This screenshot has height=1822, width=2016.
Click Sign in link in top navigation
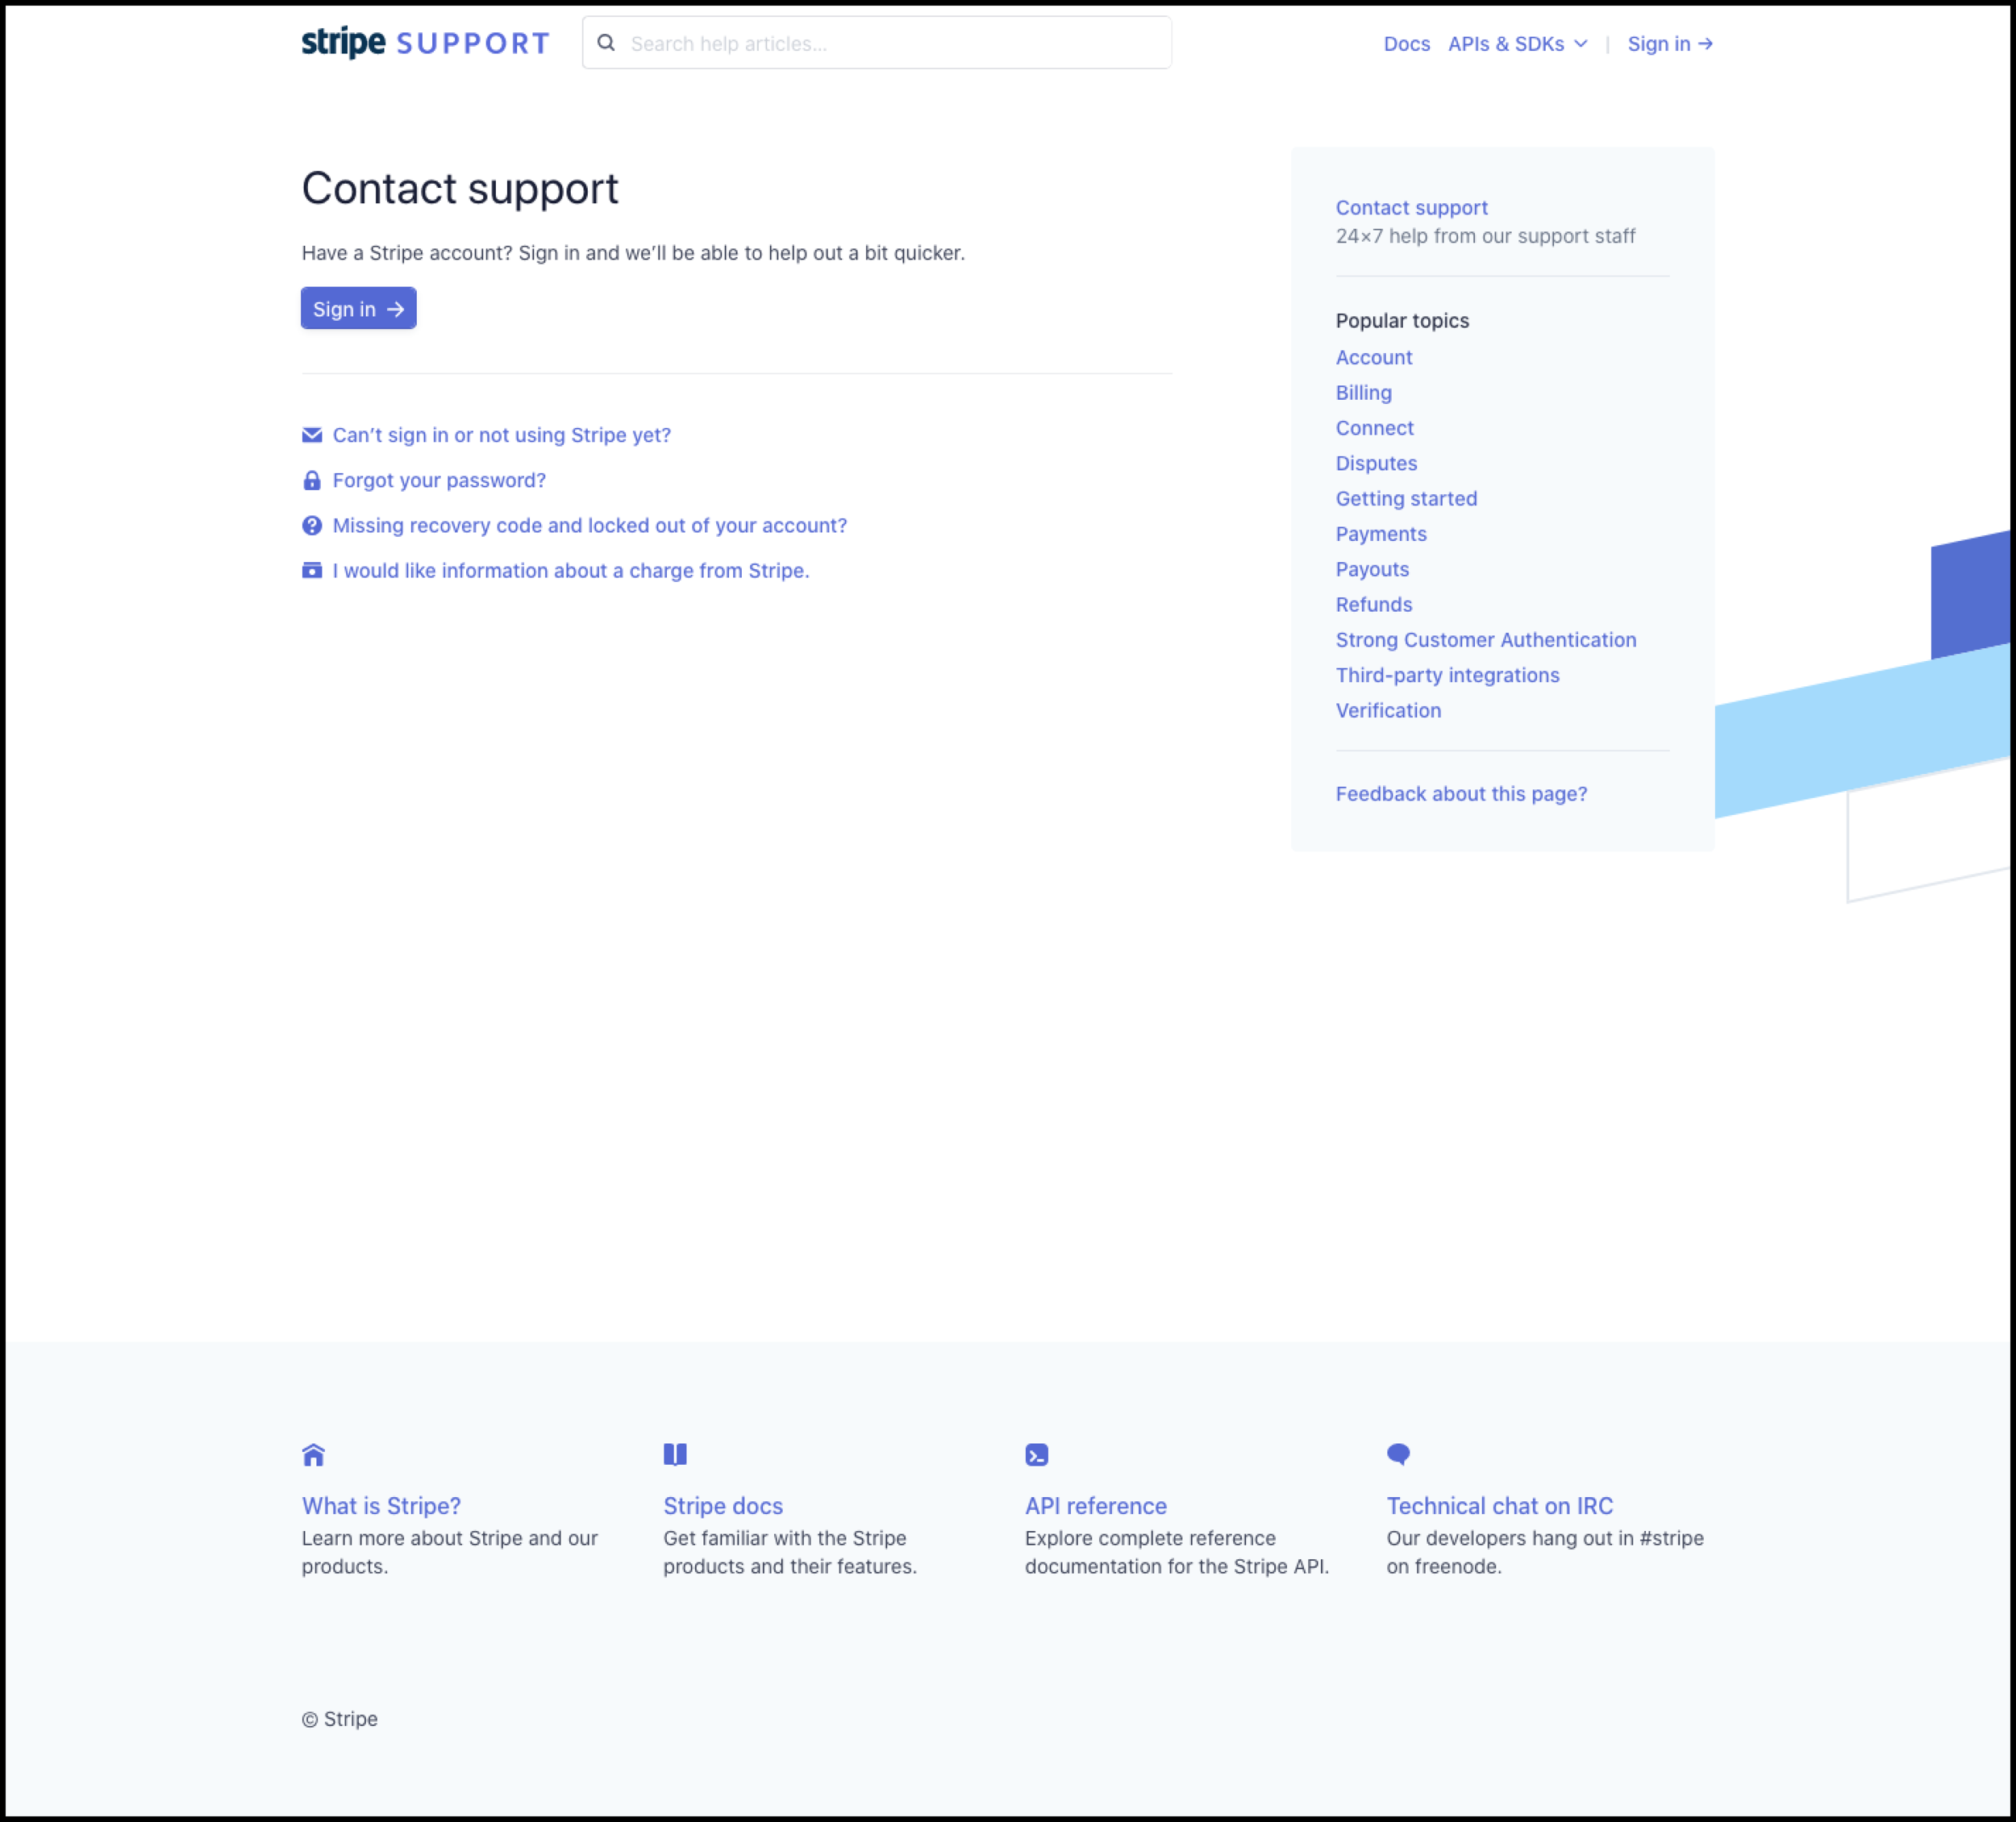(x=1669, y=44)
